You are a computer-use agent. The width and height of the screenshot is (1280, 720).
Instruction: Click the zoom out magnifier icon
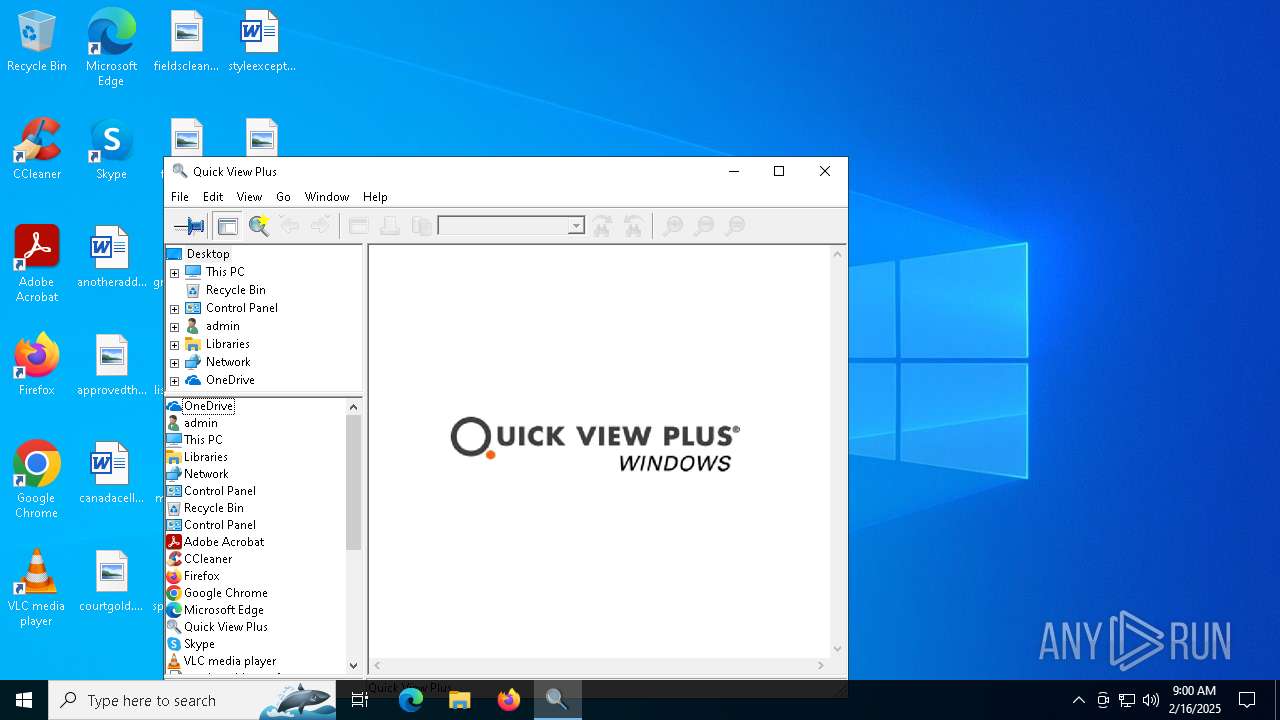click(x=704, y=226)
